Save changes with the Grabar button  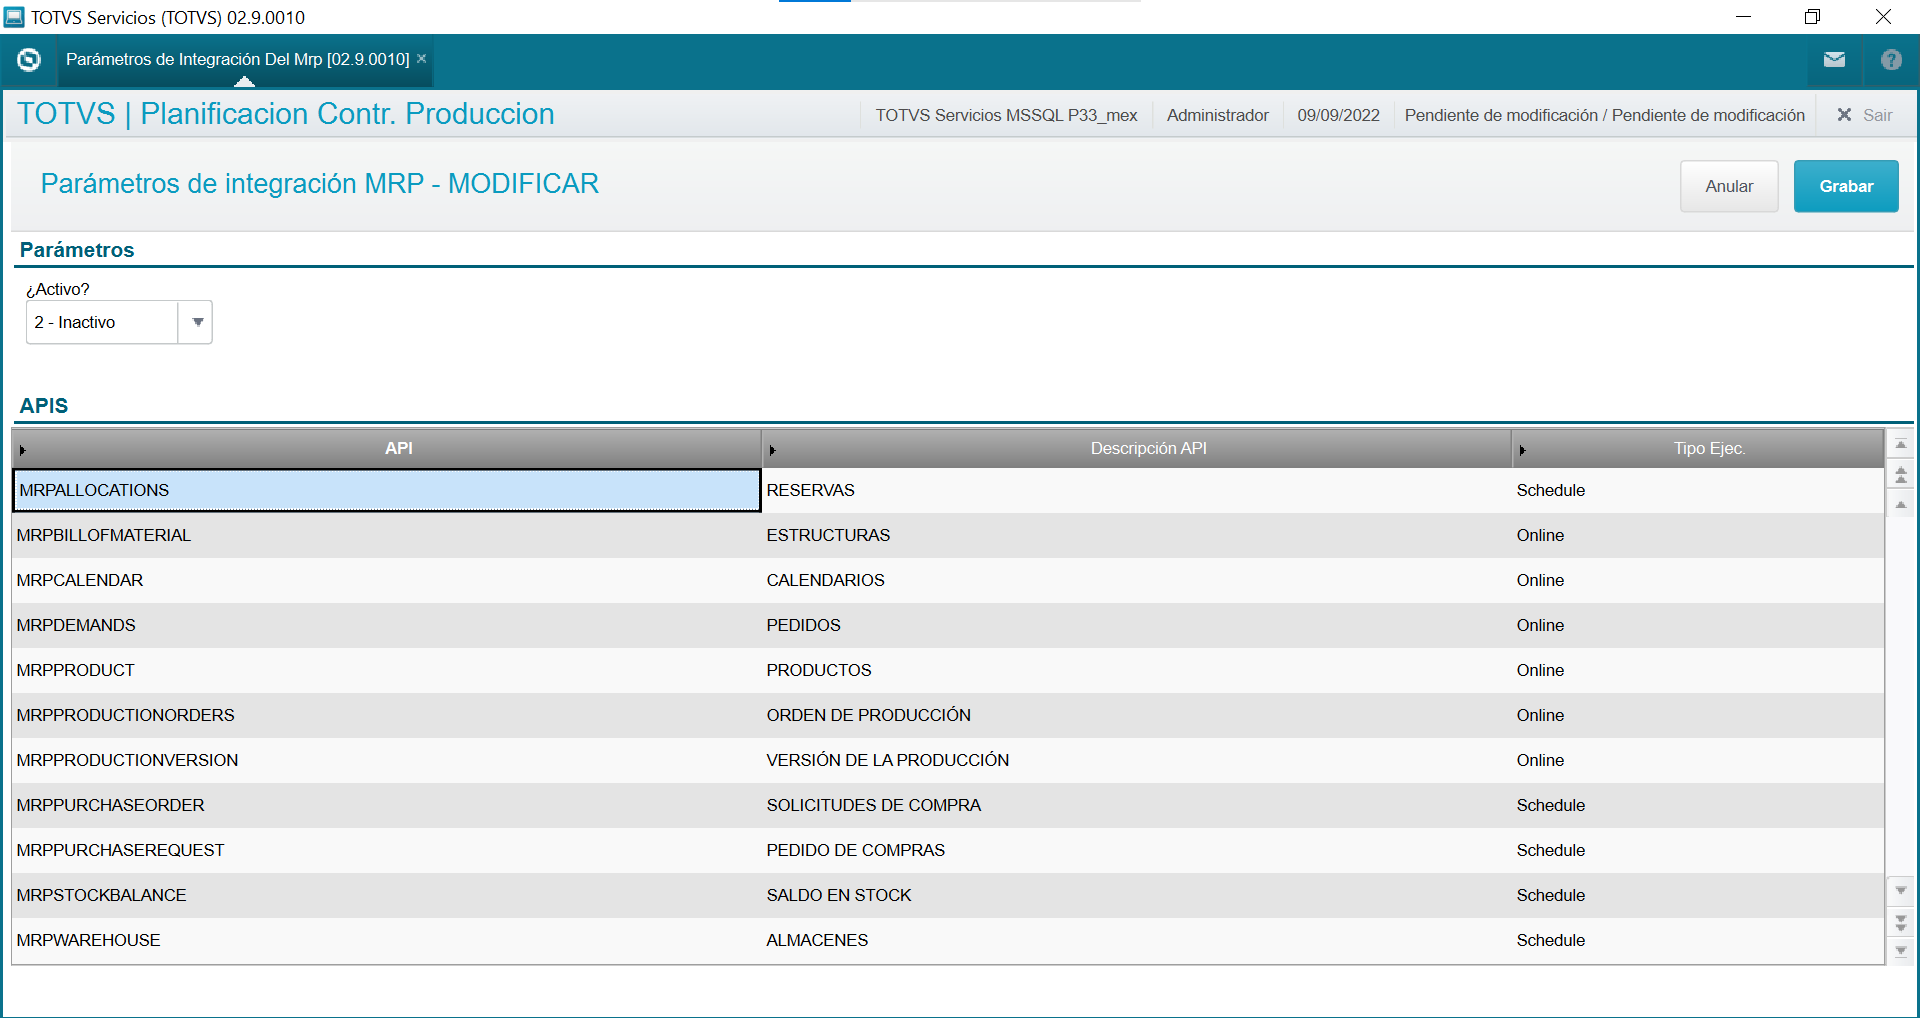pyautogui.click(x=1846, y=186)
